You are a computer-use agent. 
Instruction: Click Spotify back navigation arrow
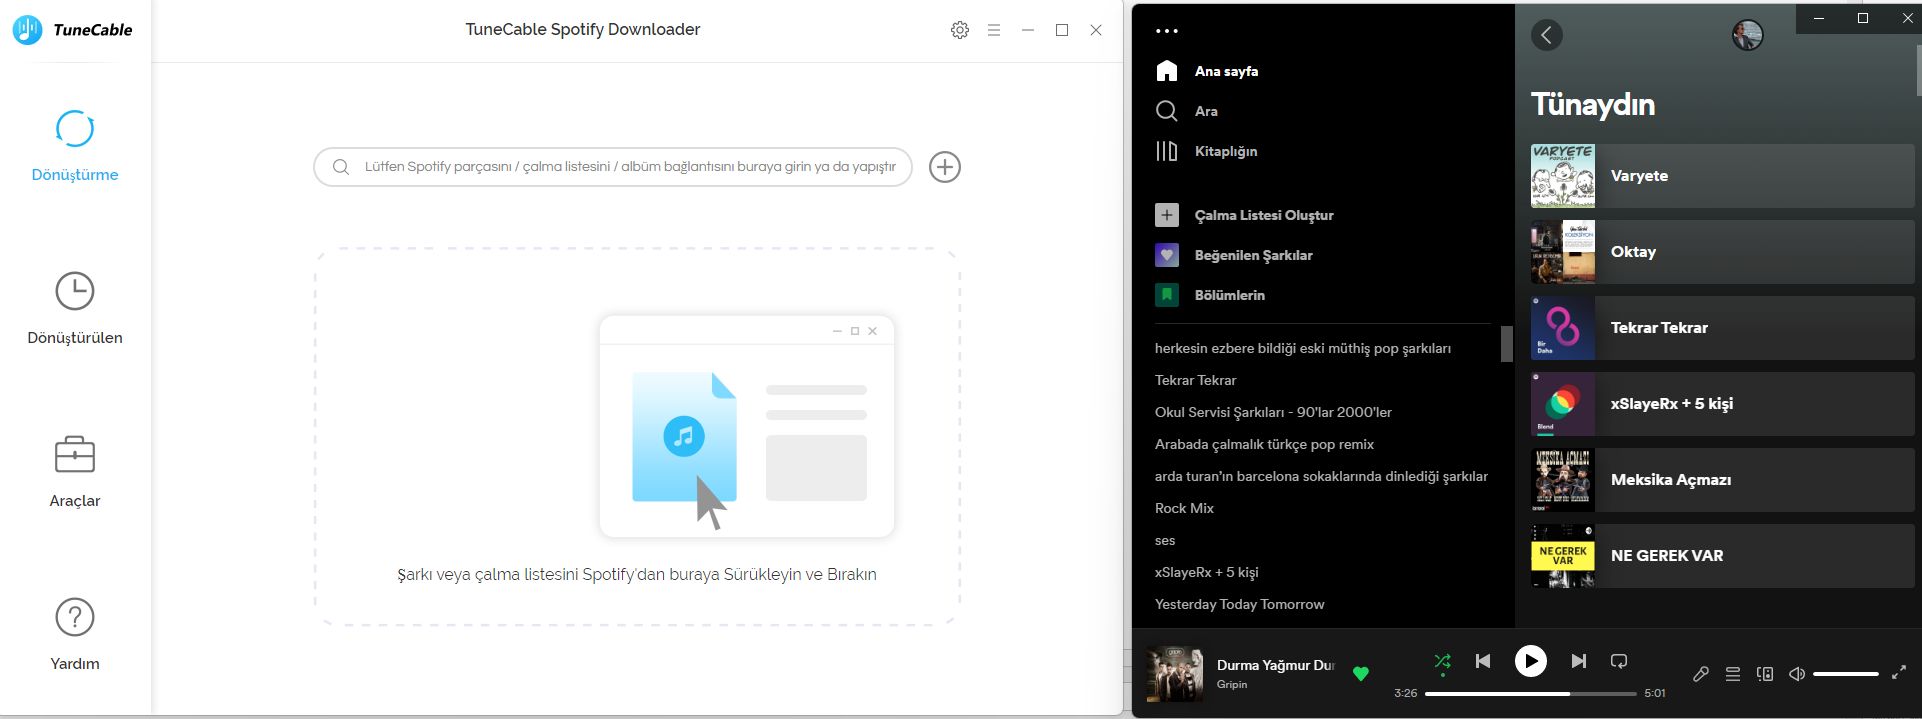click(x=1547, y=36)
